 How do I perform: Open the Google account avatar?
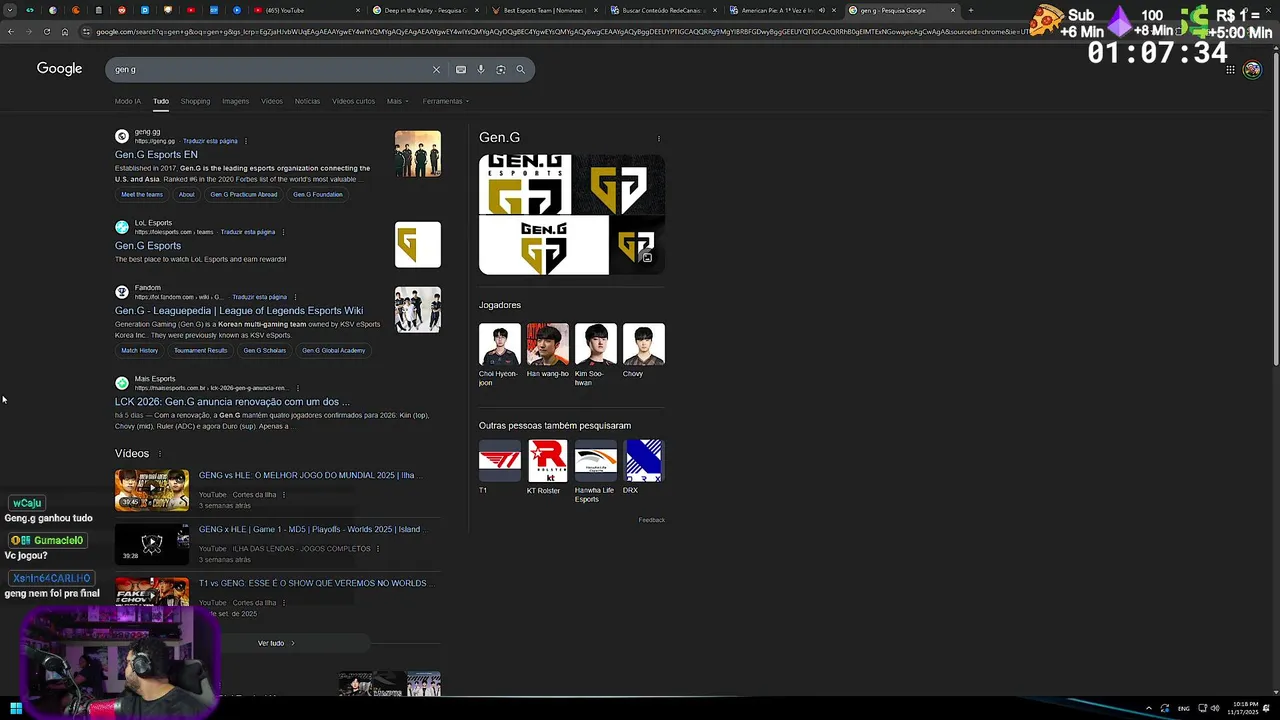tap(1252, 69)
